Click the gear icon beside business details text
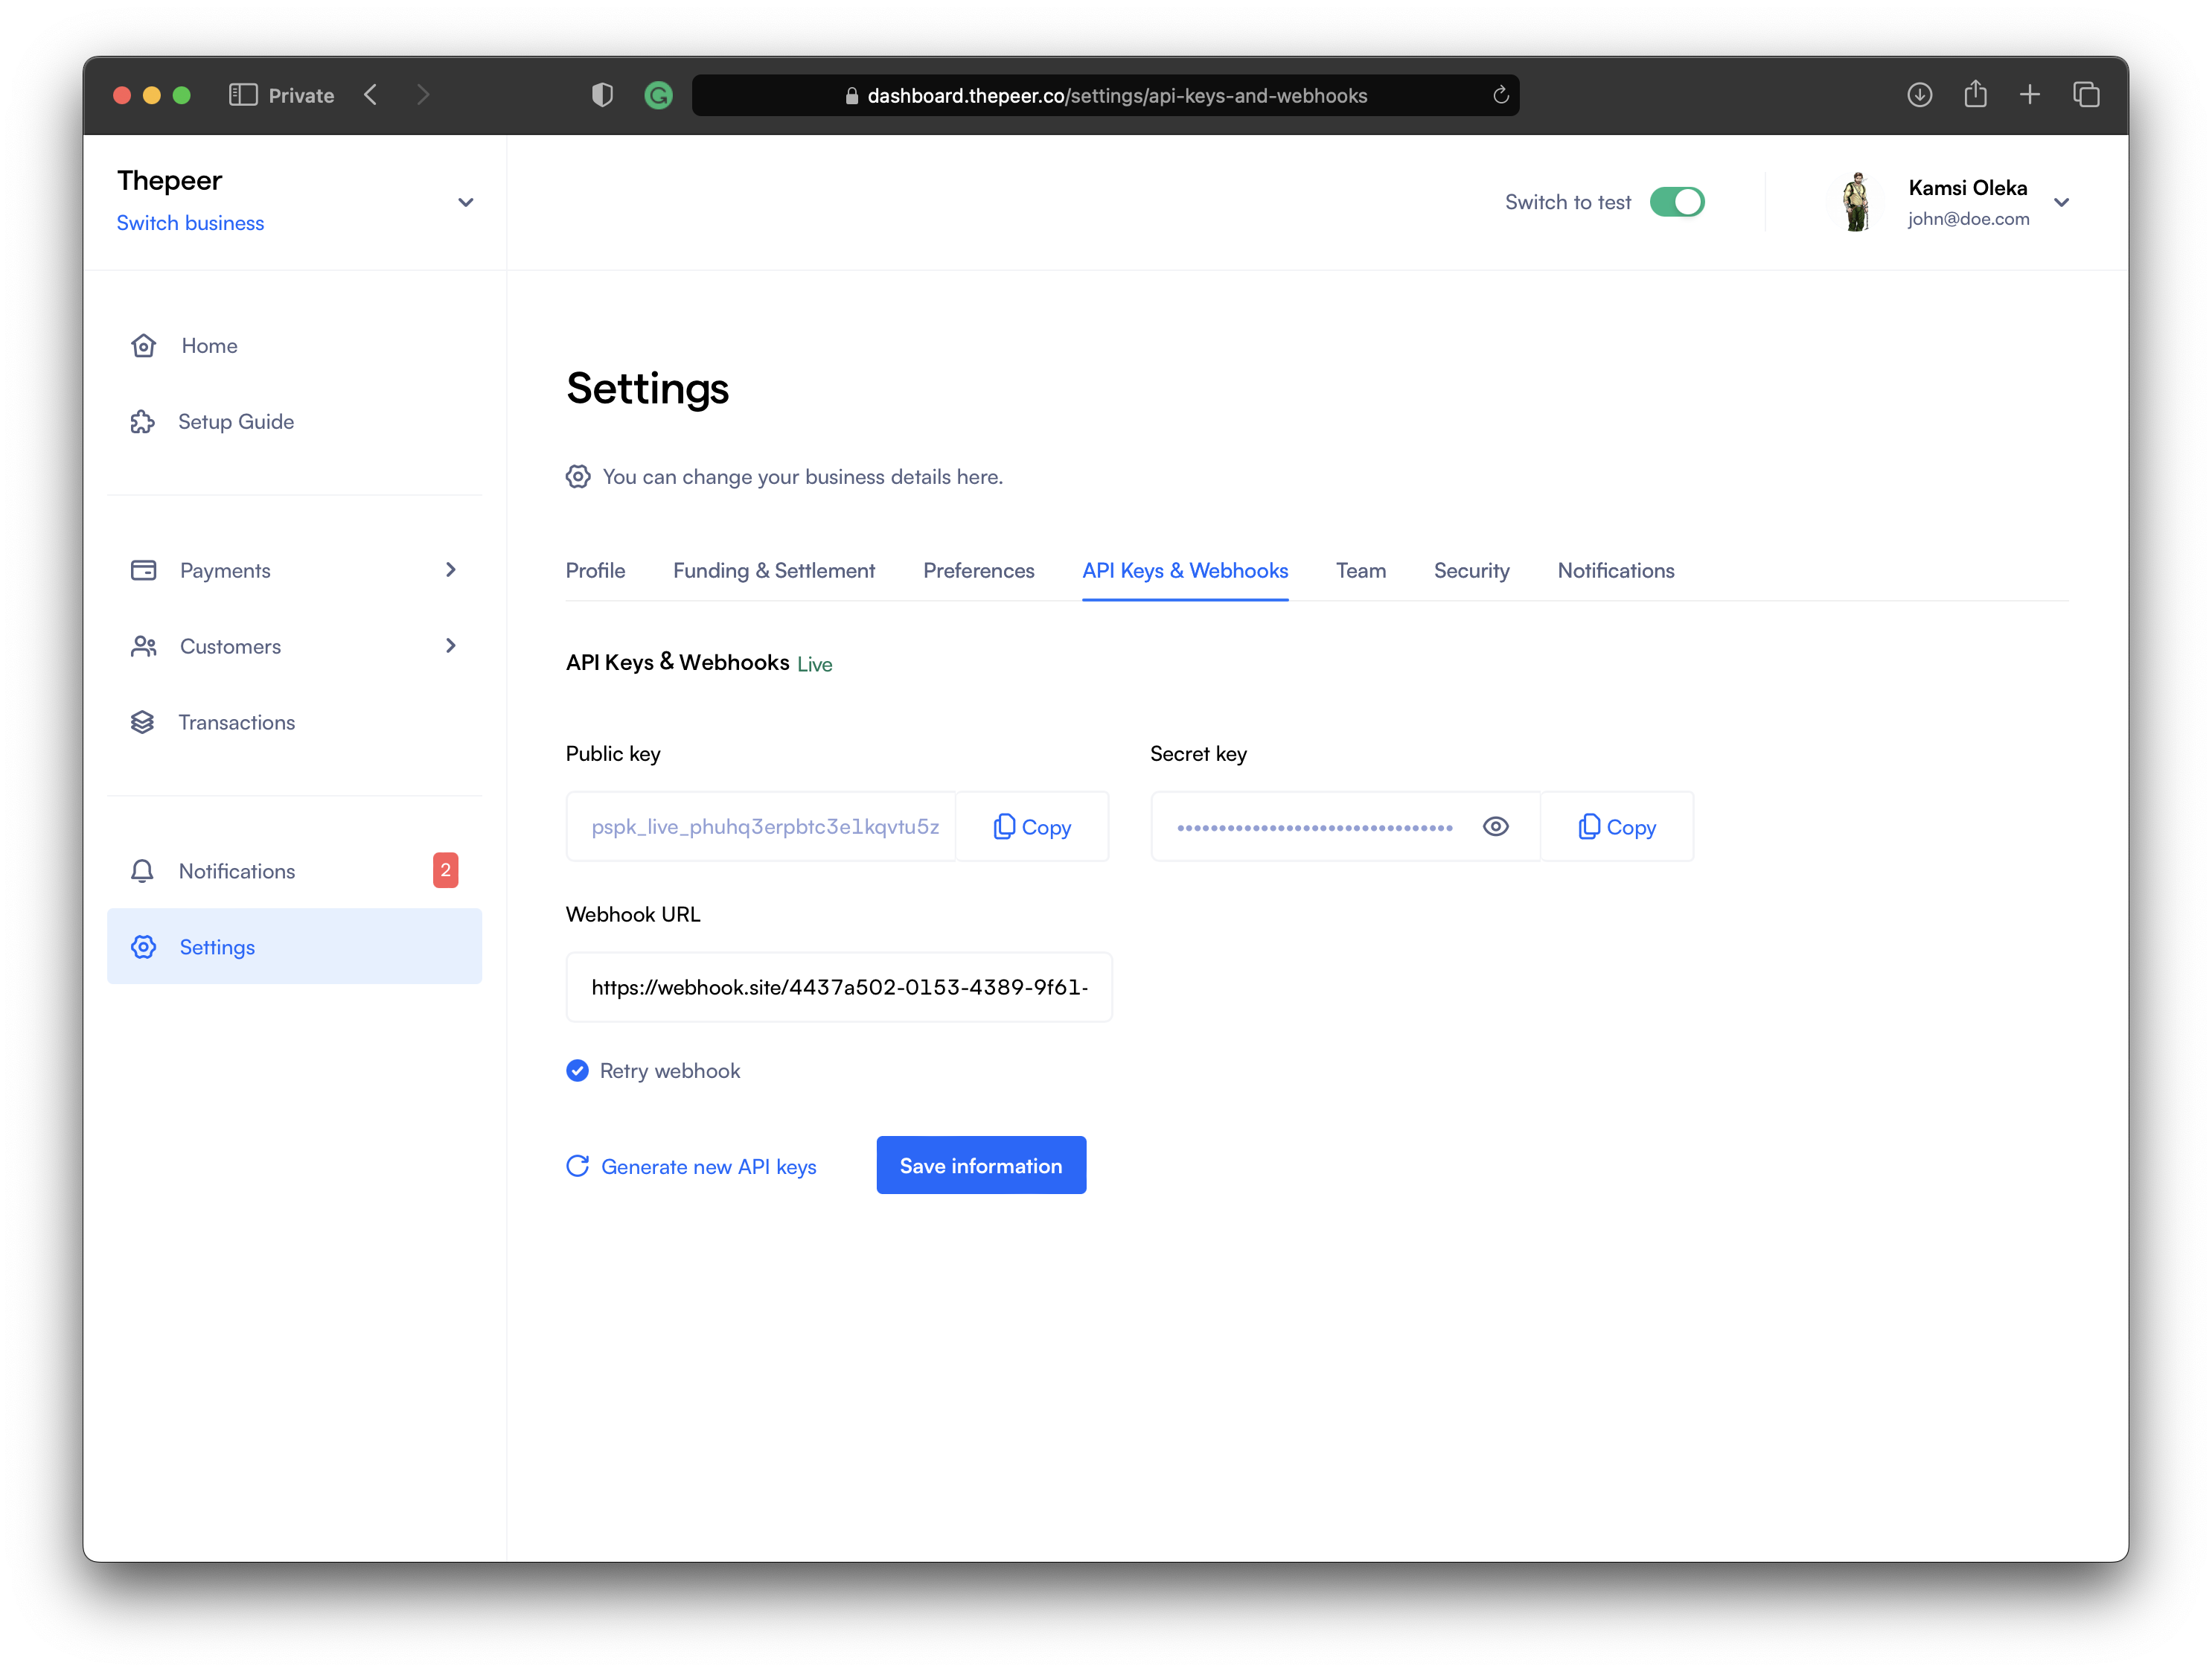Screen dimensions: 2212x1672 coord(578,477)
